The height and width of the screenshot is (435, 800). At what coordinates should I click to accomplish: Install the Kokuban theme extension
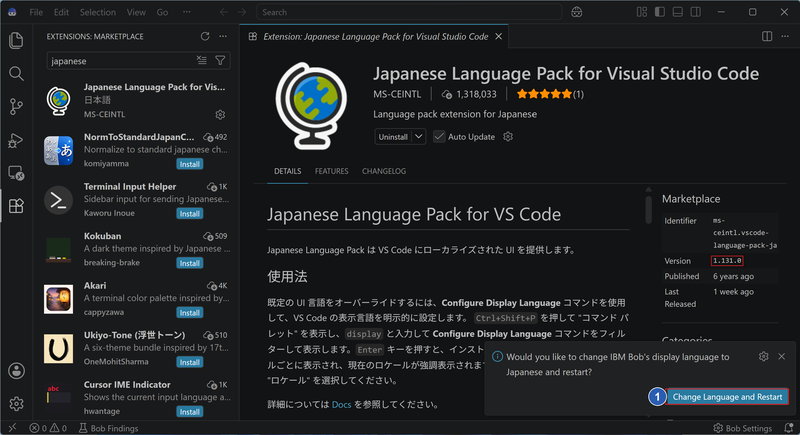pyautogui.click(x=190, y=263)
